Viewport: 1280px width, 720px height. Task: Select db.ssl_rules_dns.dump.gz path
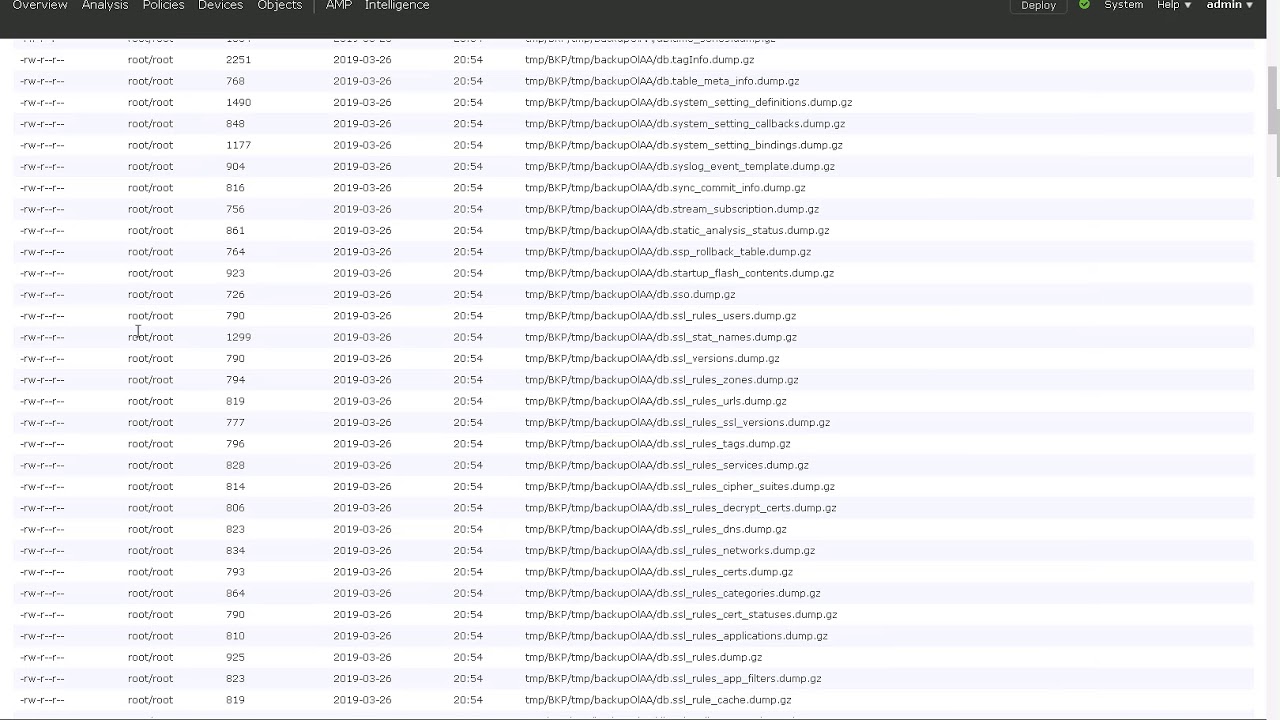click(x=656, y=529)
